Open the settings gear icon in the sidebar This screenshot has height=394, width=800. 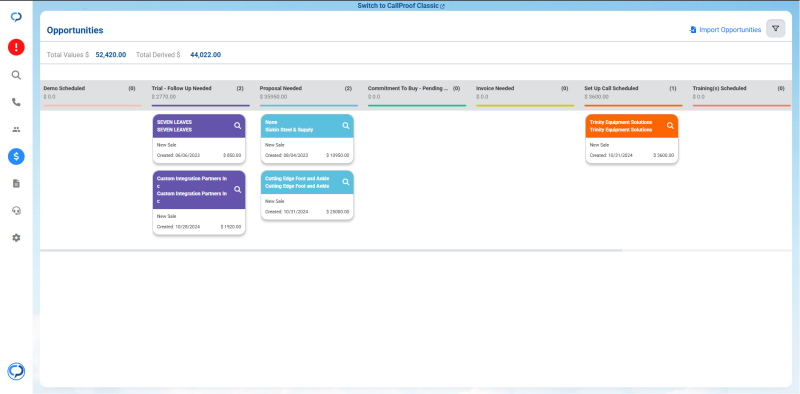point(16,238)
